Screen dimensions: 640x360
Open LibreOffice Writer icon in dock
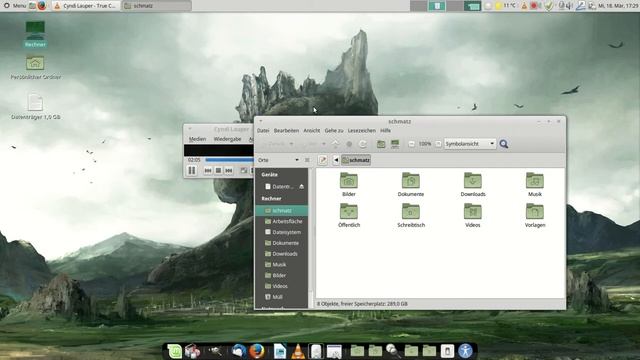point(280,351)
